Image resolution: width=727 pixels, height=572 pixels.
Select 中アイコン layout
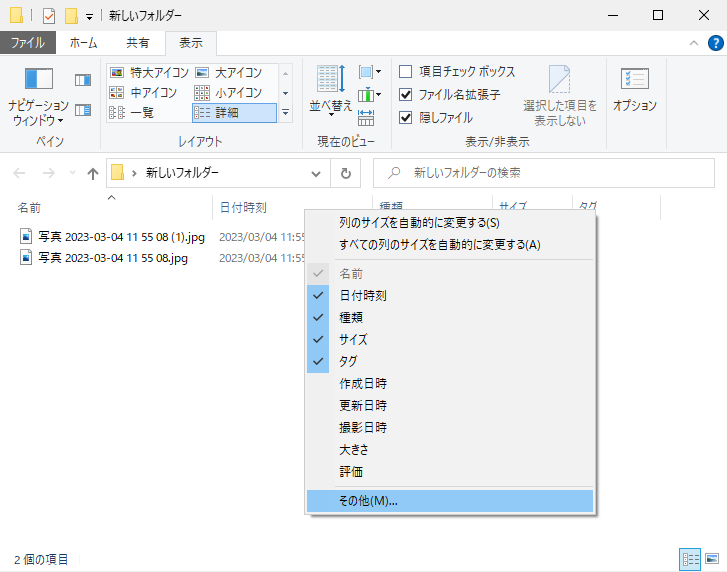149,93
